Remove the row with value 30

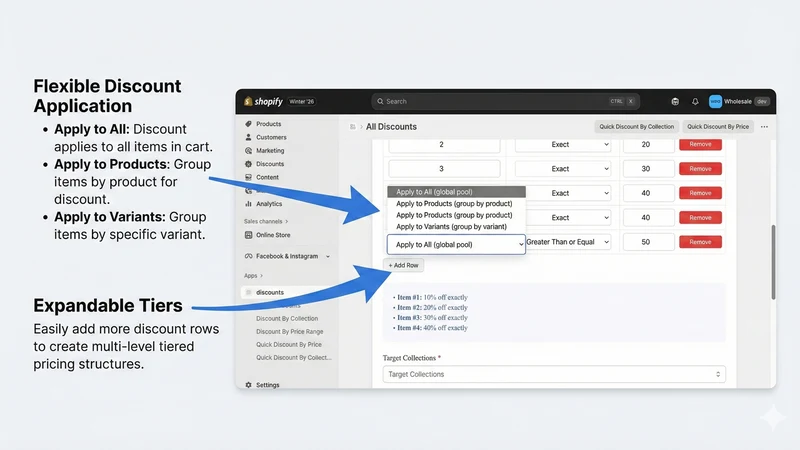click(701, 169)
